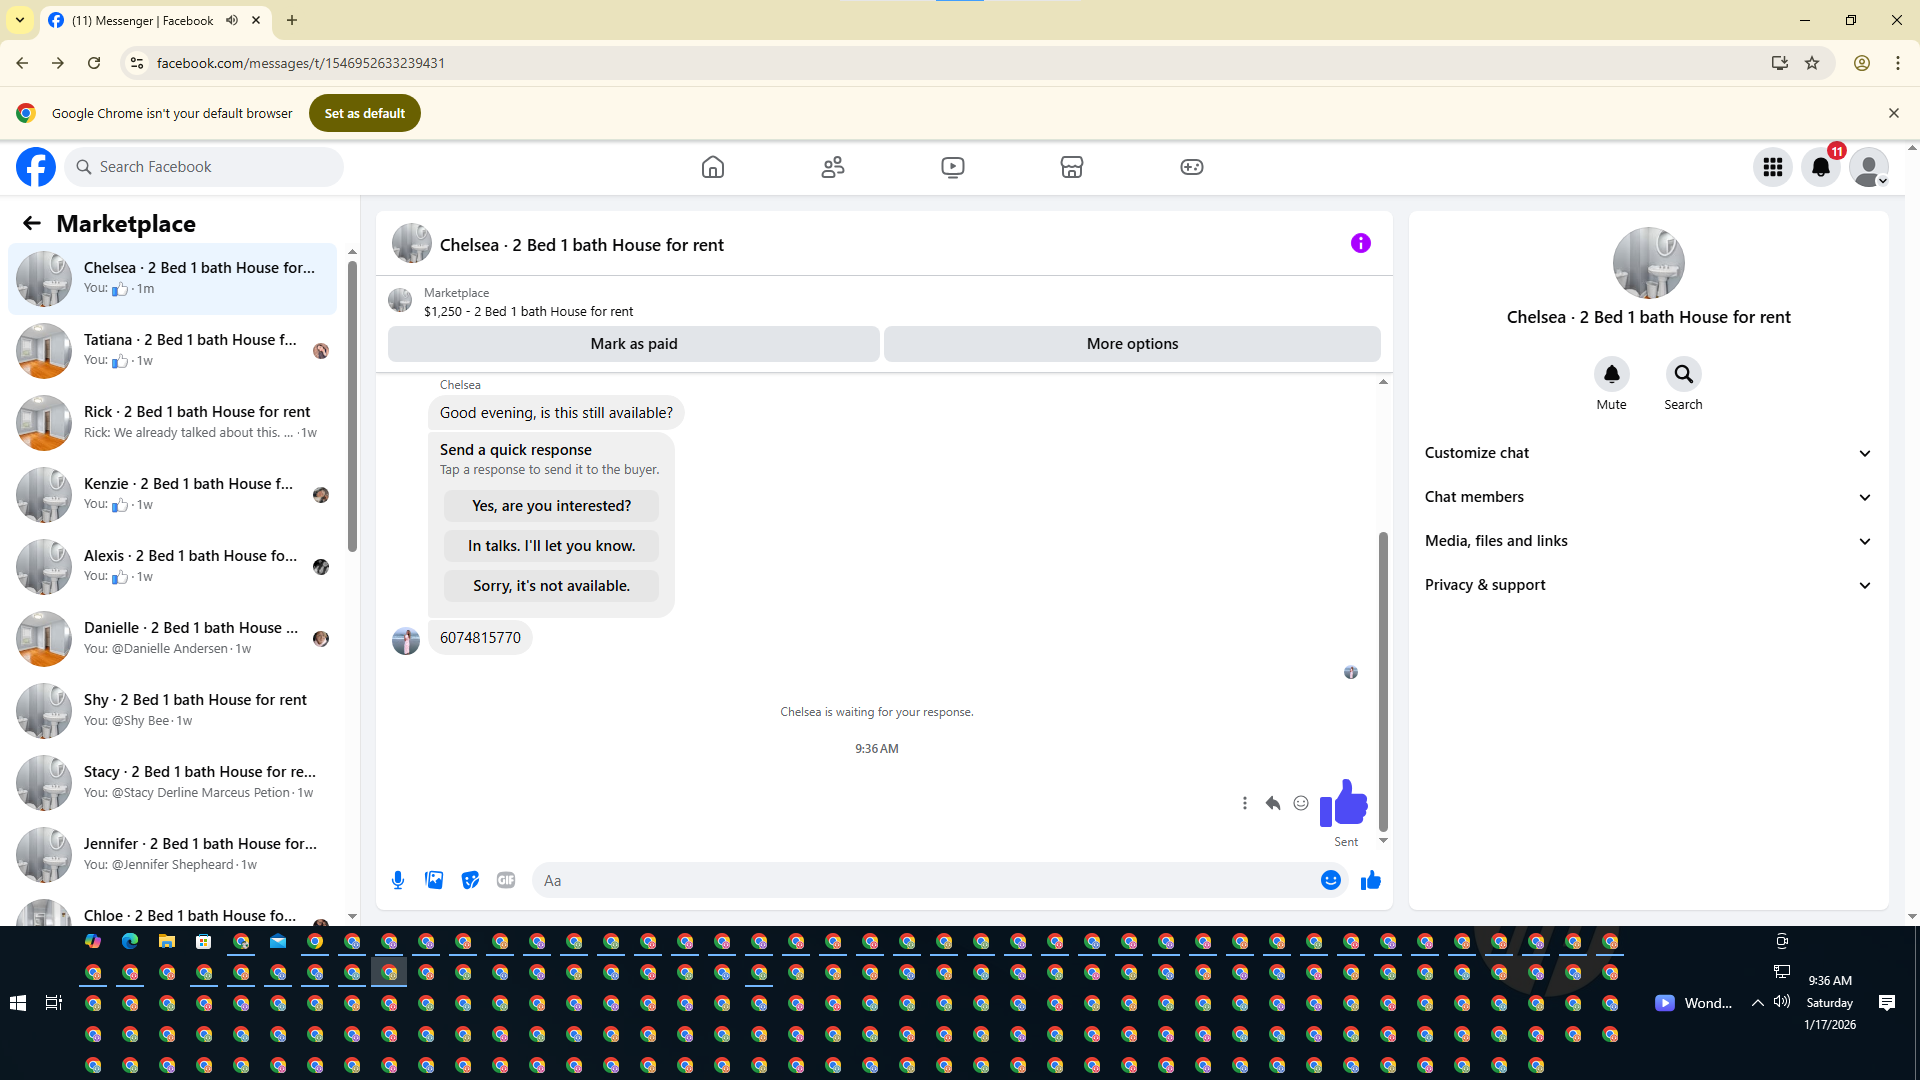This screenshot has width=1920, height=1080.
Task: Click the chat message scrollbar
Action: (1383, 680)
